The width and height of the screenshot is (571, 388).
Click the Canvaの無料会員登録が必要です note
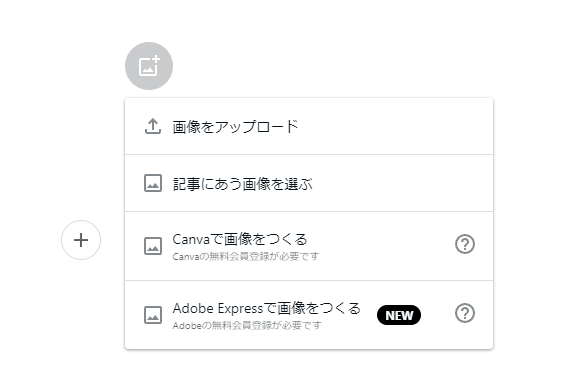coord(245,256)
